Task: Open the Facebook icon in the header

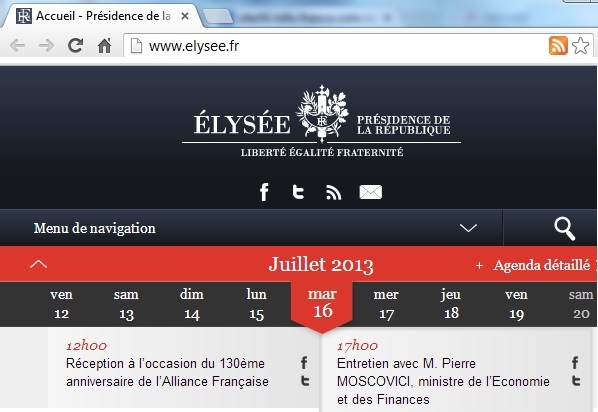Action: [x=264, y=192]
